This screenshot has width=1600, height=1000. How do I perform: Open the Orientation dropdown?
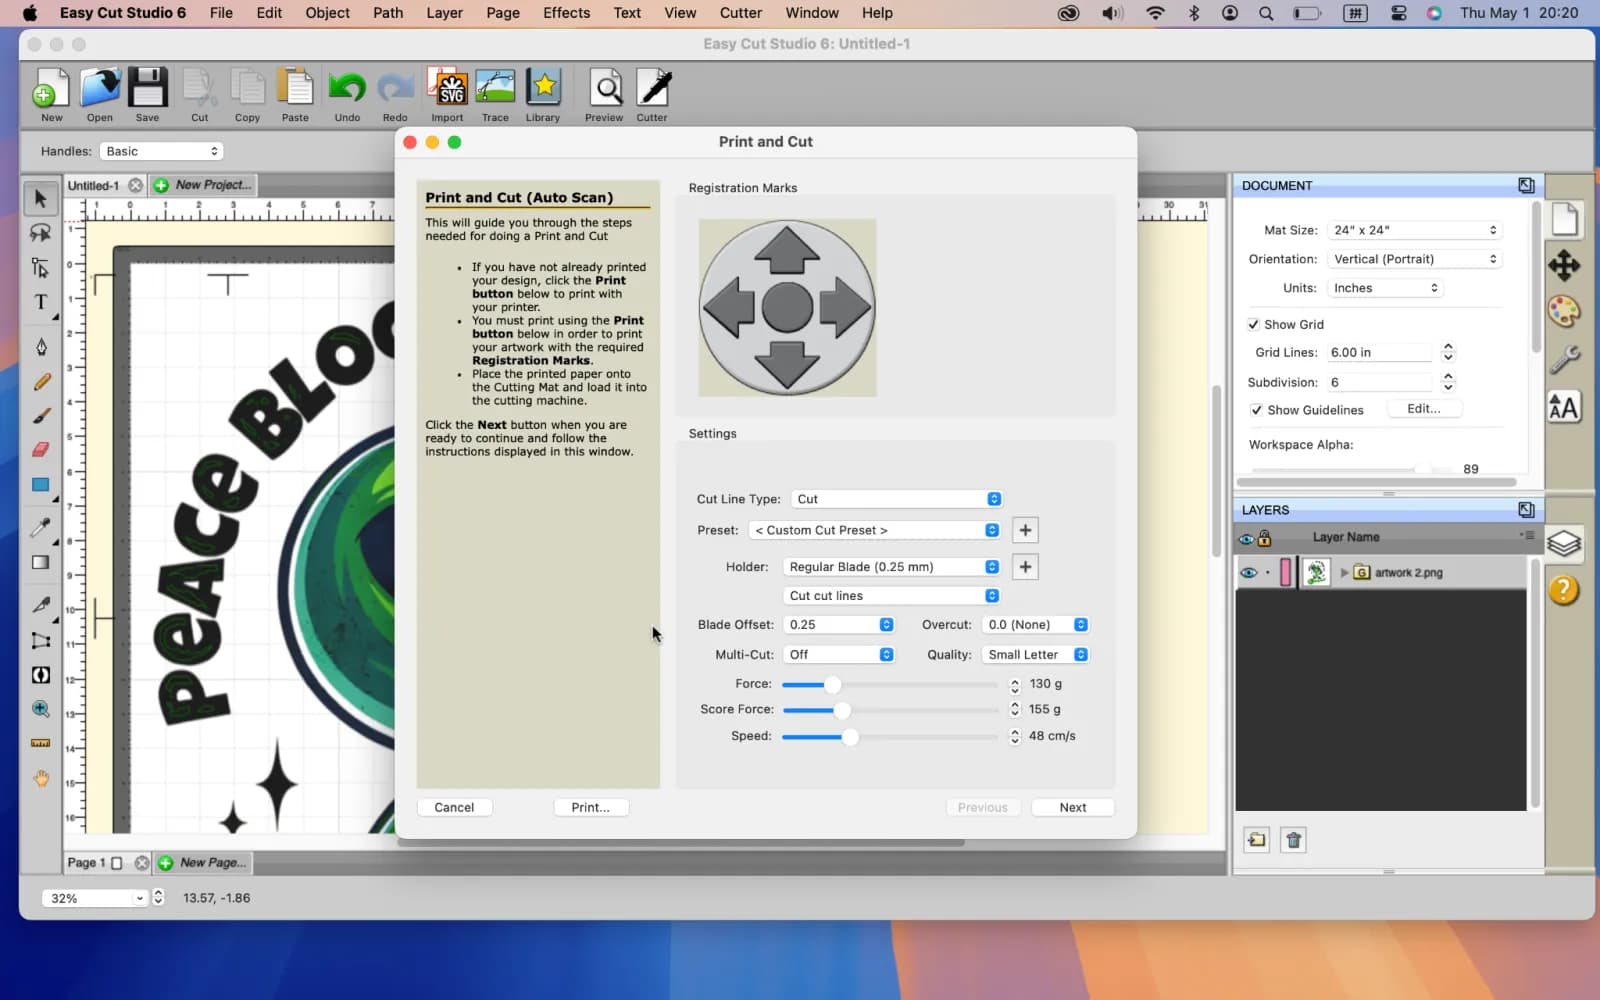click(1414, 259)
